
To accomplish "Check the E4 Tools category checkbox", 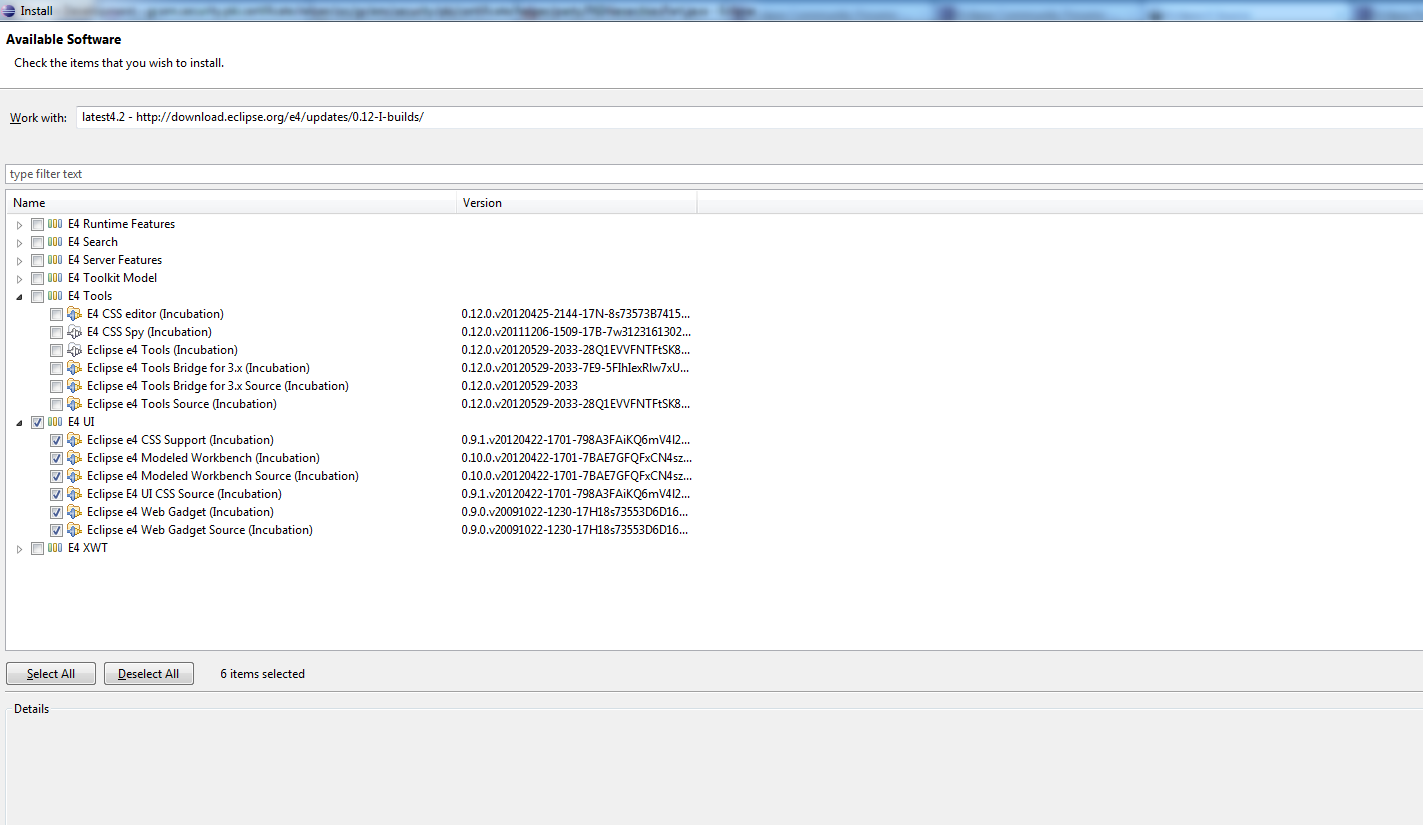I will (37, 296).
